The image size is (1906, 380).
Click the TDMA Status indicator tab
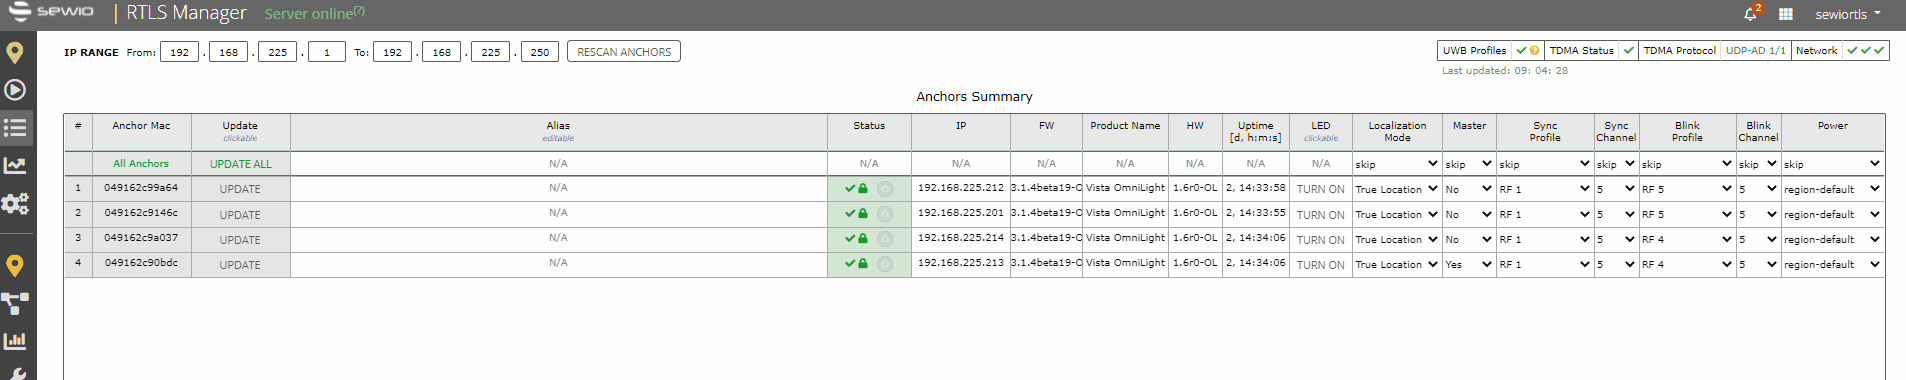[1591, 51]
